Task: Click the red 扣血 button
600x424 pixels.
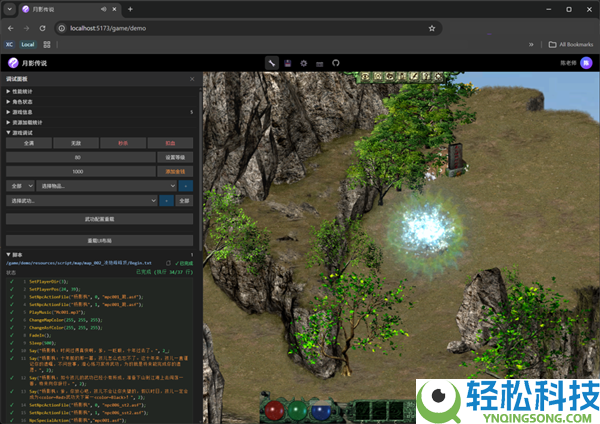Action: click(x=170, y=143)
